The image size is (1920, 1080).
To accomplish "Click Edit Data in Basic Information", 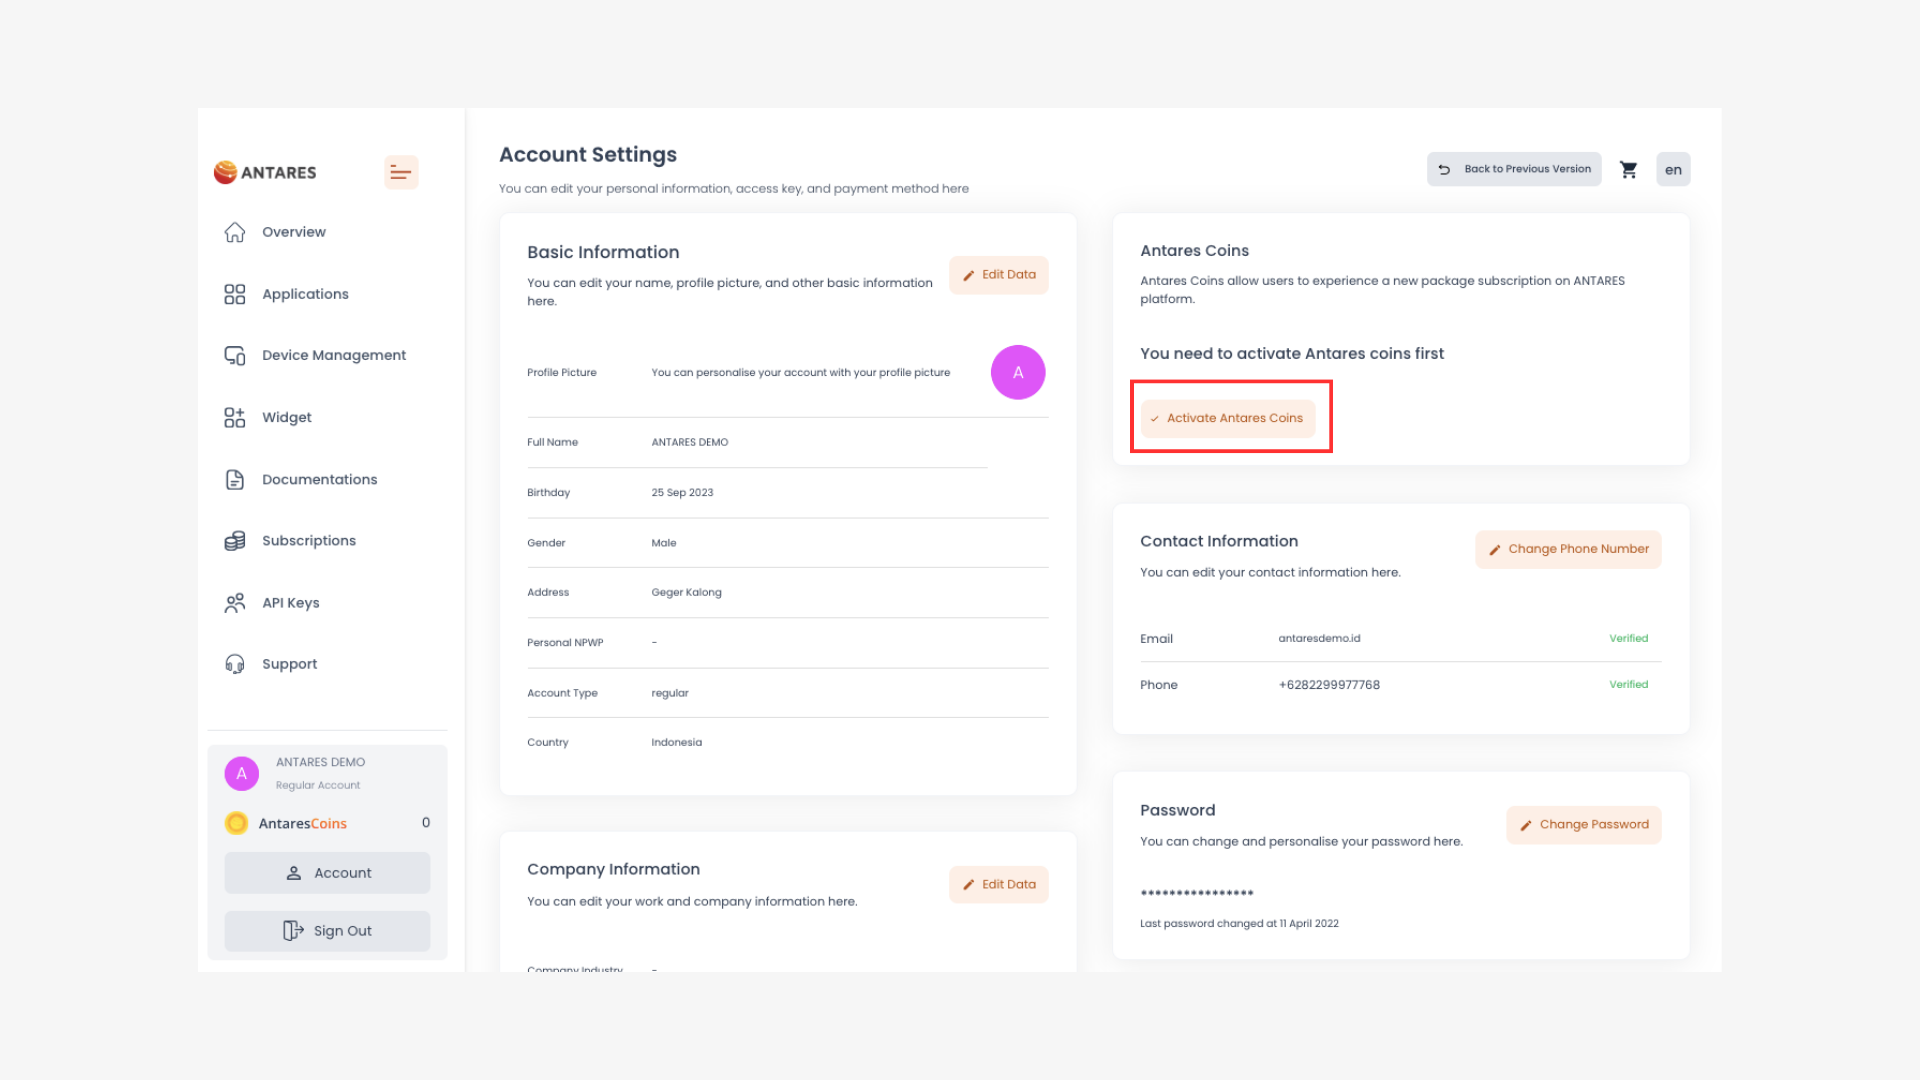I will point(999,275).
